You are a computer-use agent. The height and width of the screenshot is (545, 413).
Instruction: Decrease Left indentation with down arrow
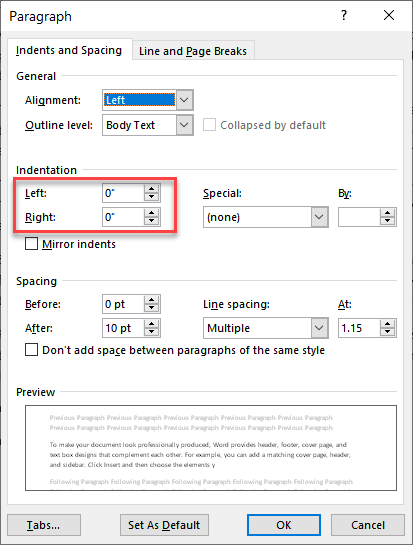[x=152, y=197]
